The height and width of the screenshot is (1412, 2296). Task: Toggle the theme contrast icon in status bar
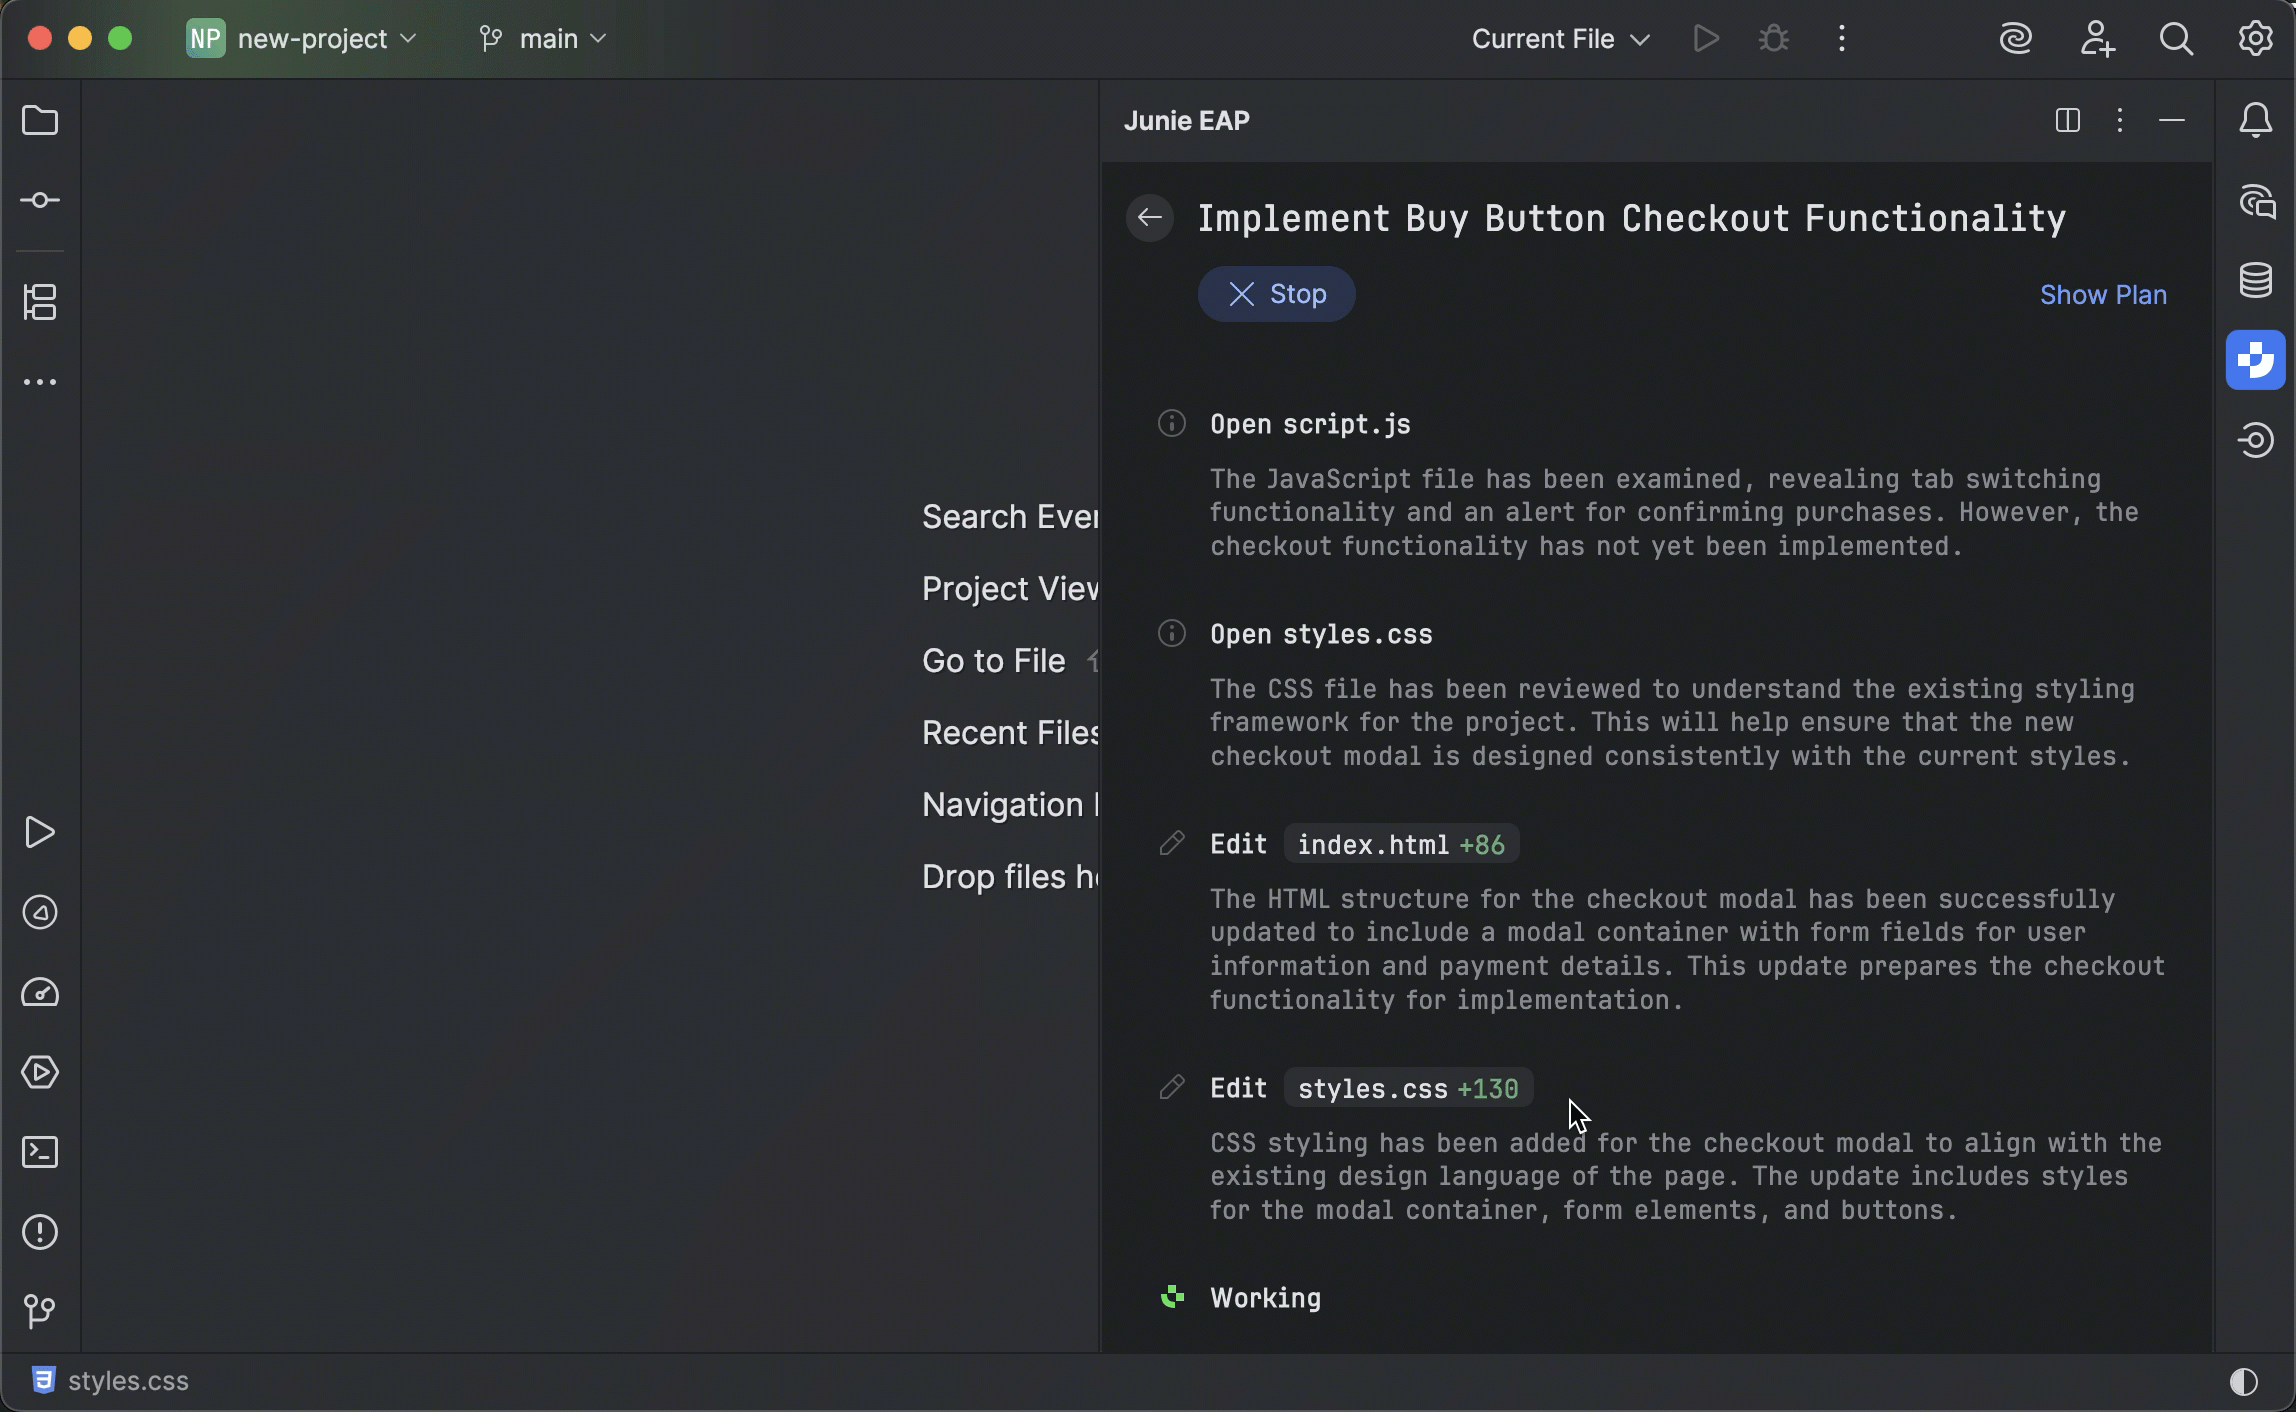2243,1381
